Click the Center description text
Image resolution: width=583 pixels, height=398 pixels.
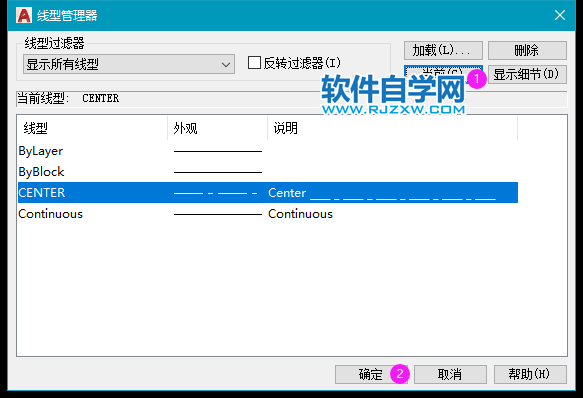[x=382, y=193]
